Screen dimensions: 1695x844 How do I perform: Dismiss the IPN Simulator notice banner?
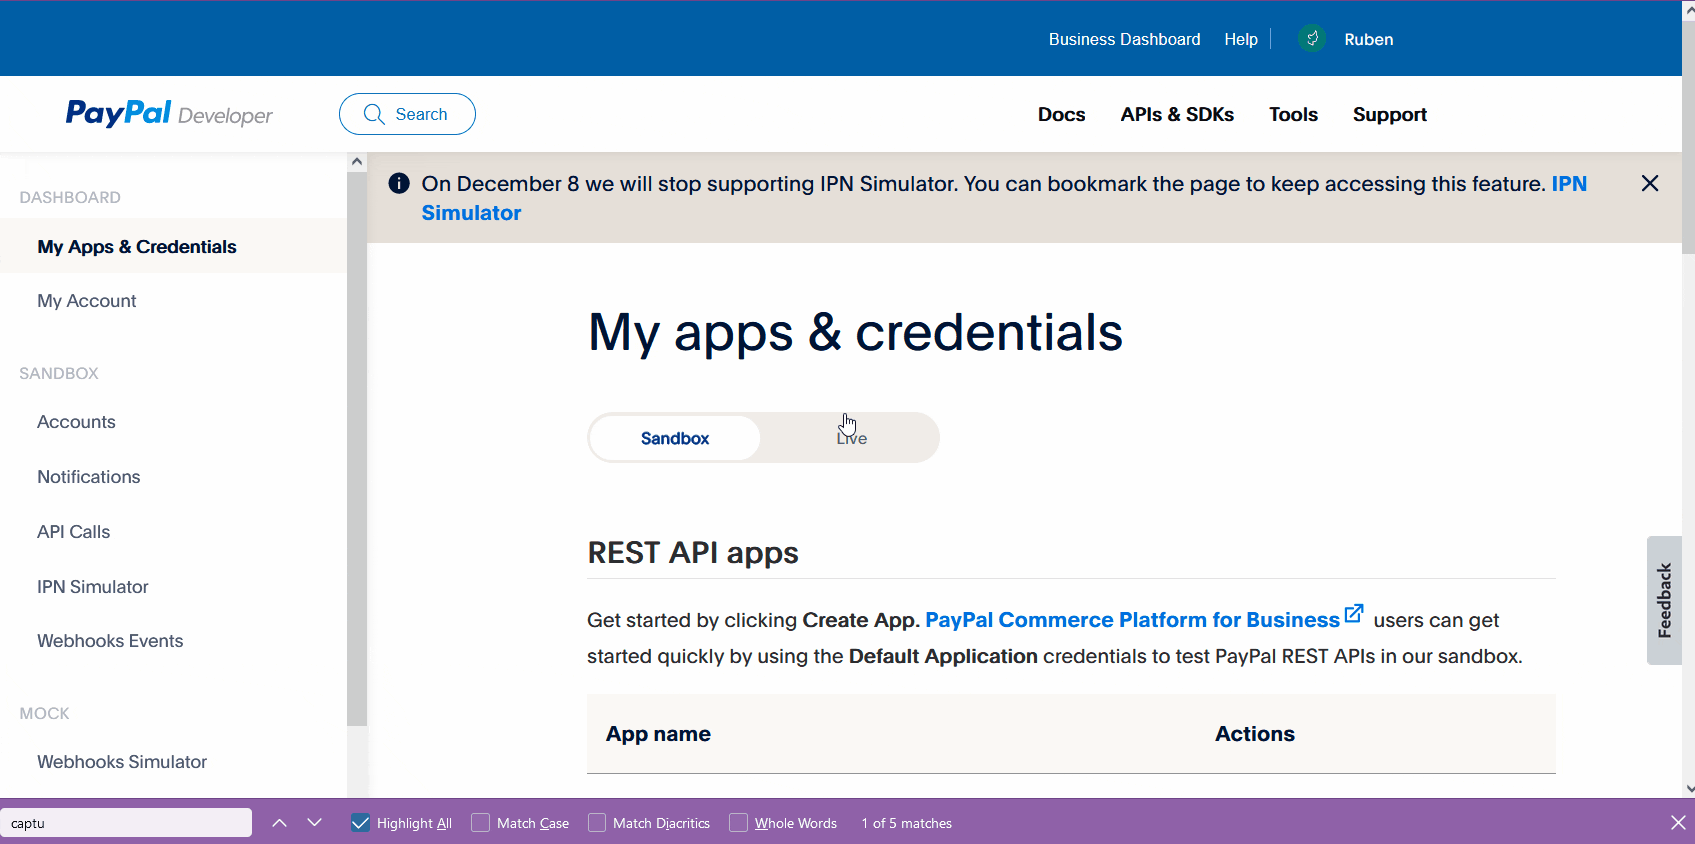[x=1649, y=183]
